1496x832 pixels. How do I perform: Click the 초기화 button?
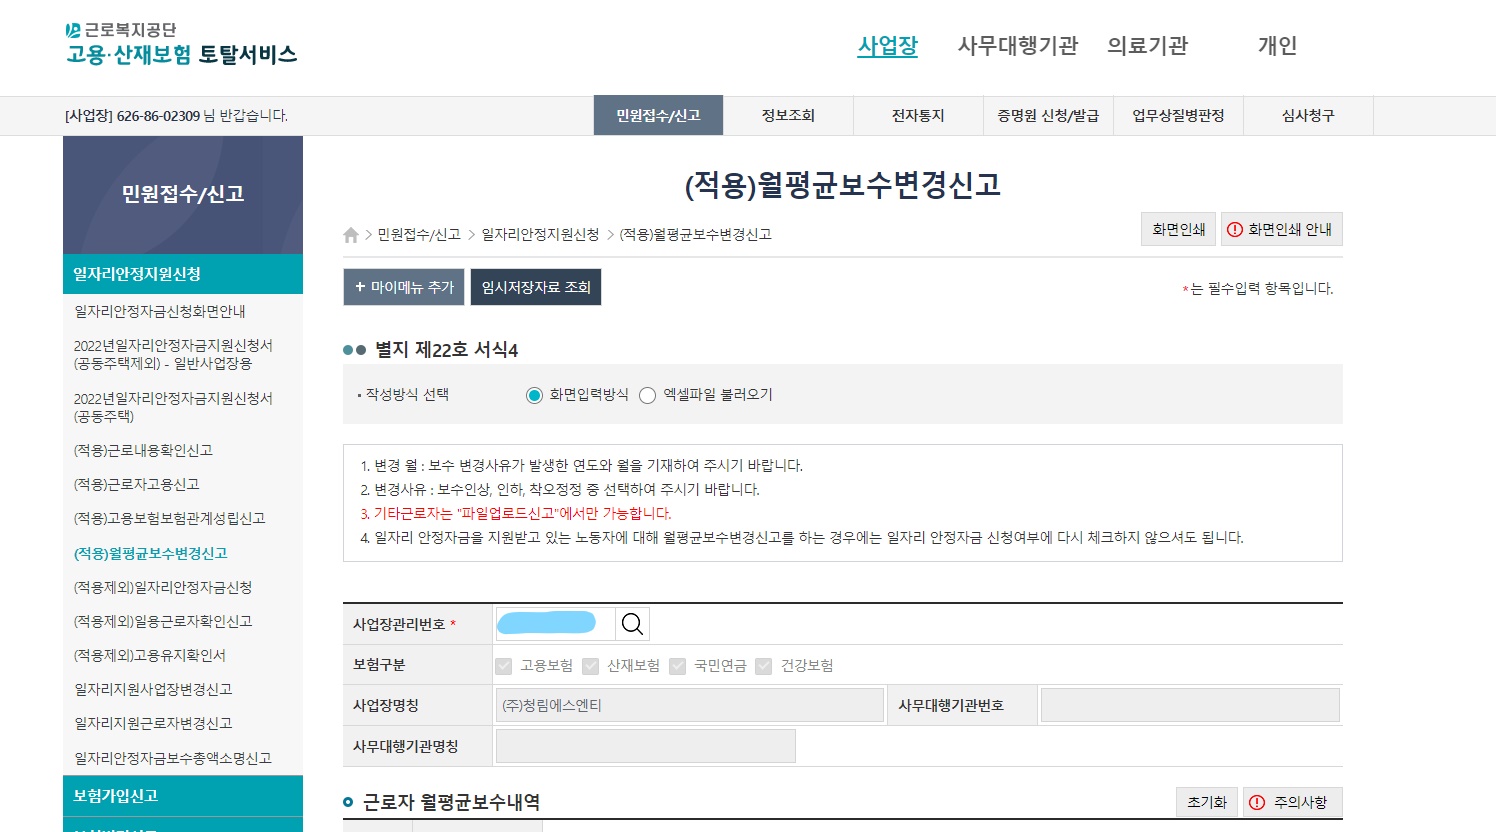coord(1207,802)
